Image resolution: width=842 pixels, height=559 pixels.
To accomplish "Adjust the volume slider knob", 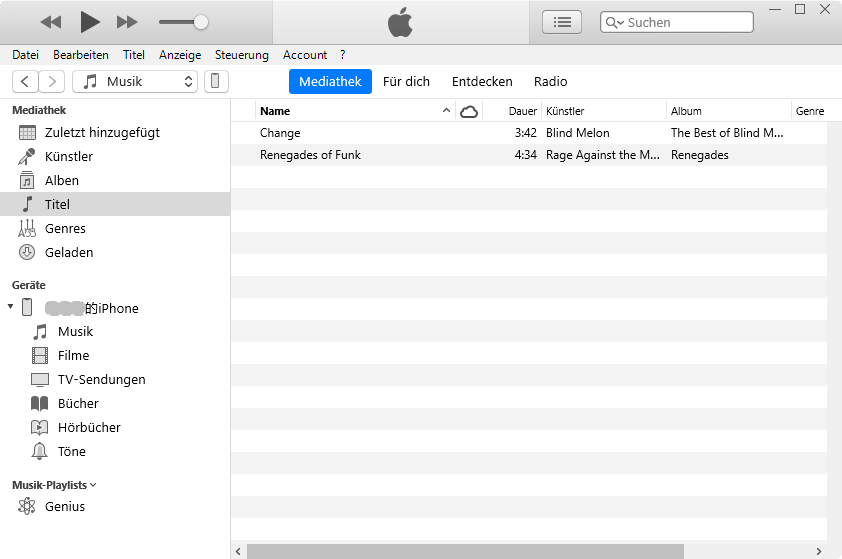I will coord(201,22).
